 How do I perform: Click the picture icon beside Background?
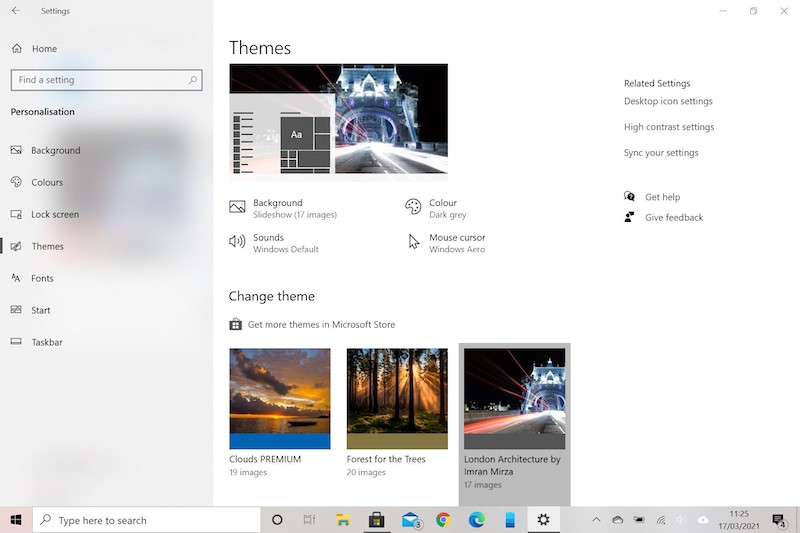(237, 207)
